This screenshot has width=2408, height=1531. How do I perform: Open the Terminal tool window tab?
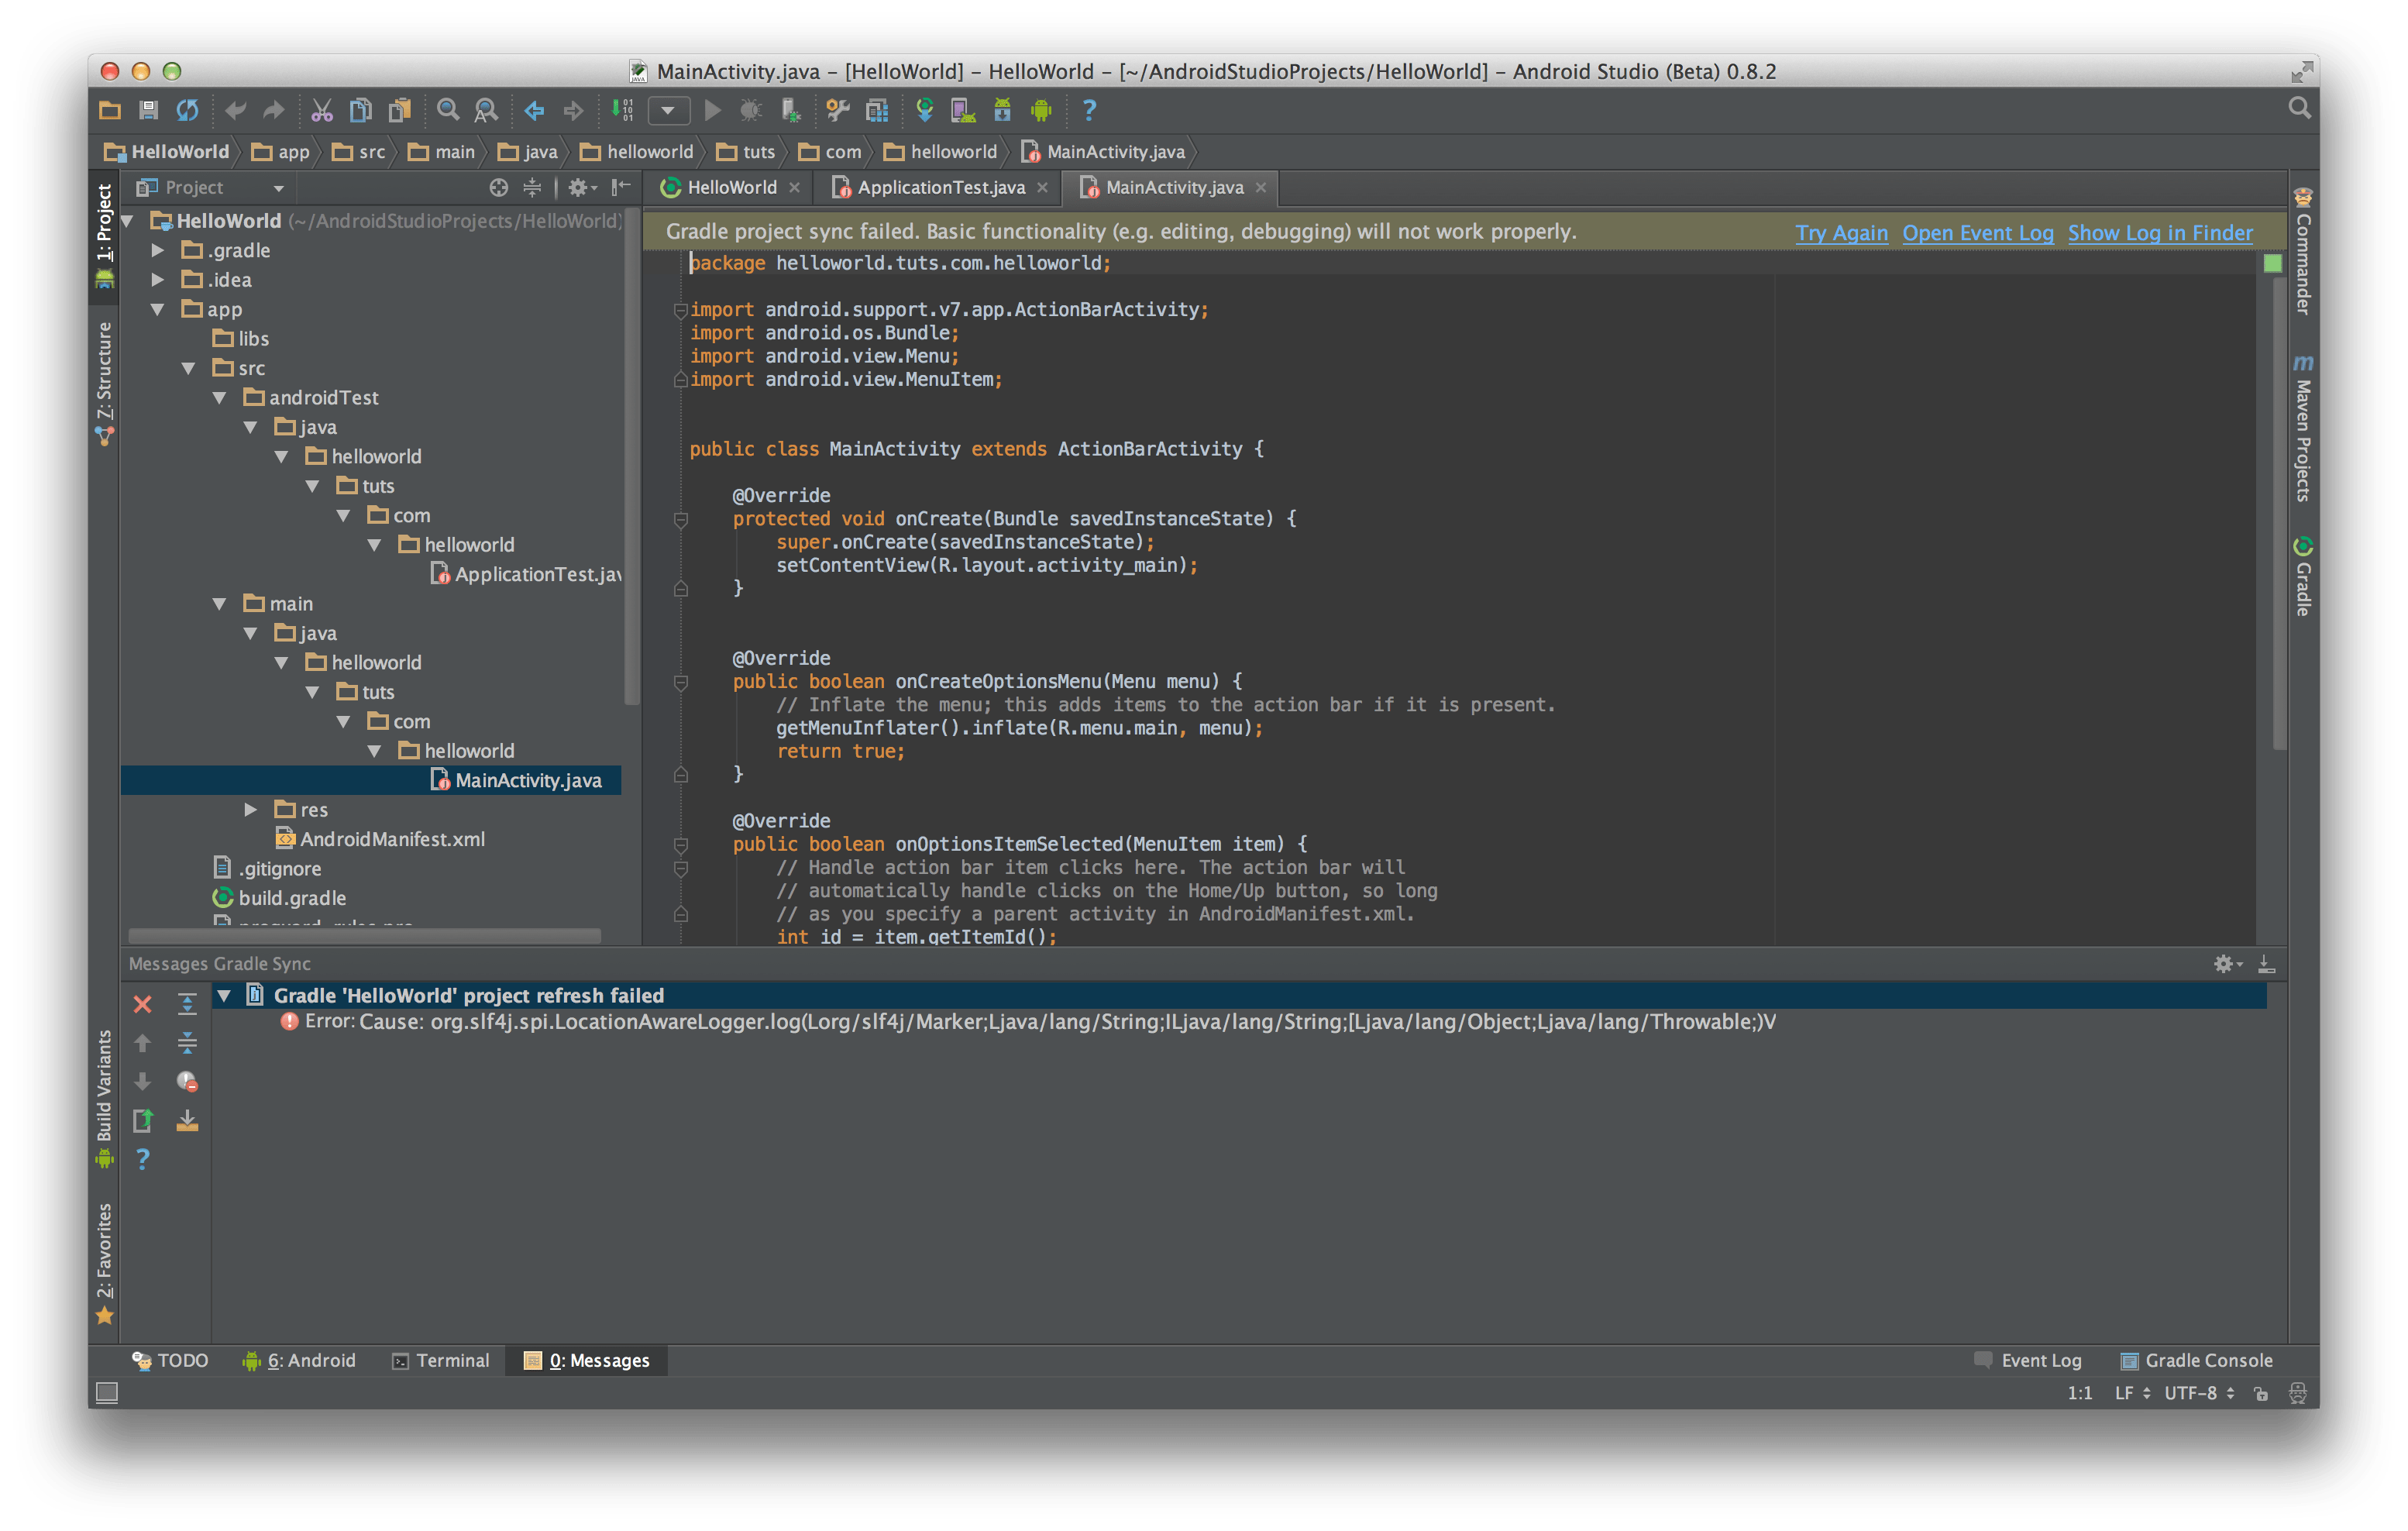(441, 1361)
